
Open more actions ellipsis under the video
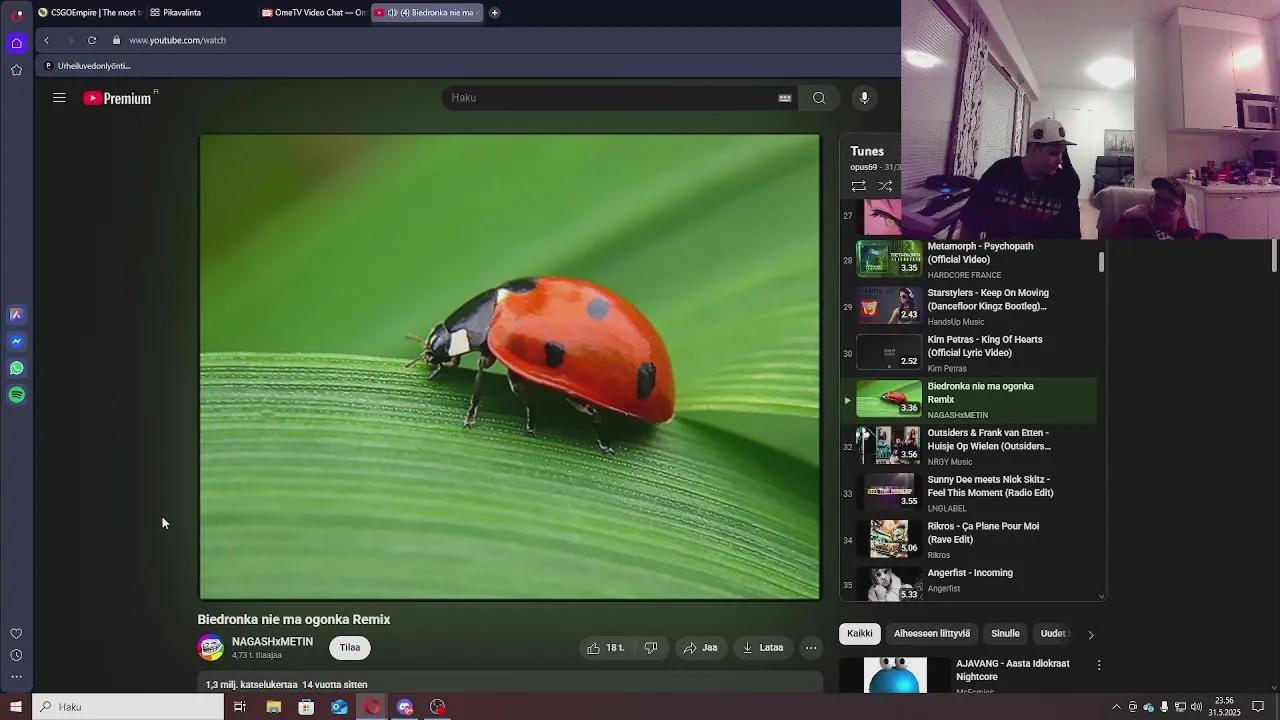[x=811, y=648]
